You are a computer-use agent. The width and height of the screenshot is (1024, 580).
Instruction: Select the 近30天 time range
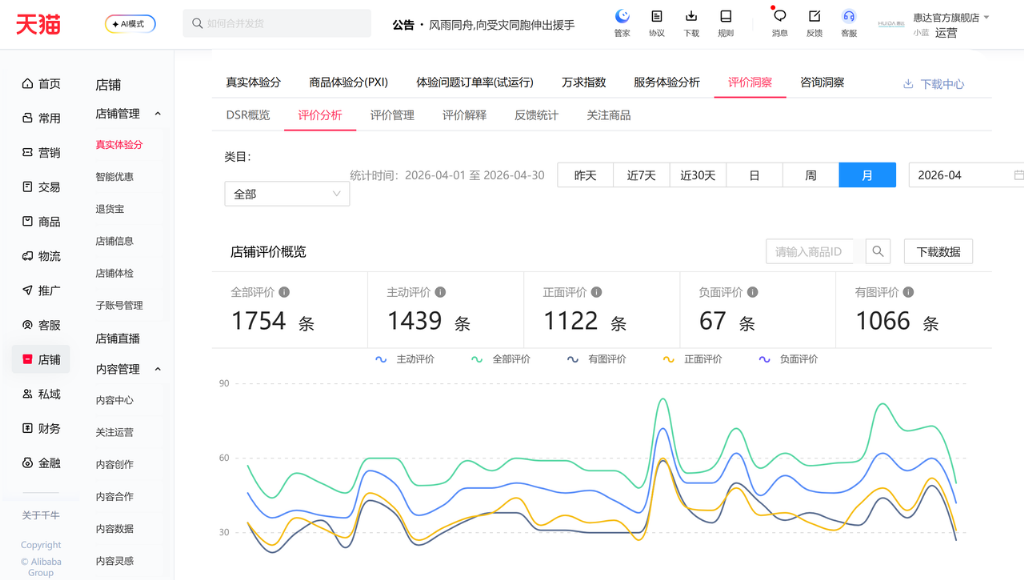tap(697, 175)
